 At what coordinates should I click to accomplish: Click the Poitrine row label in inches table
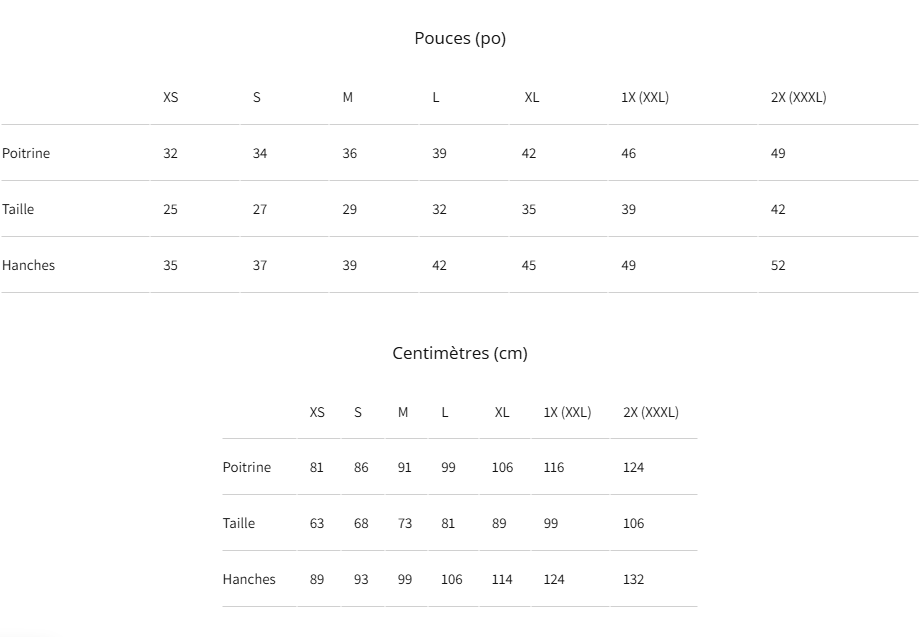click(26, 154)
